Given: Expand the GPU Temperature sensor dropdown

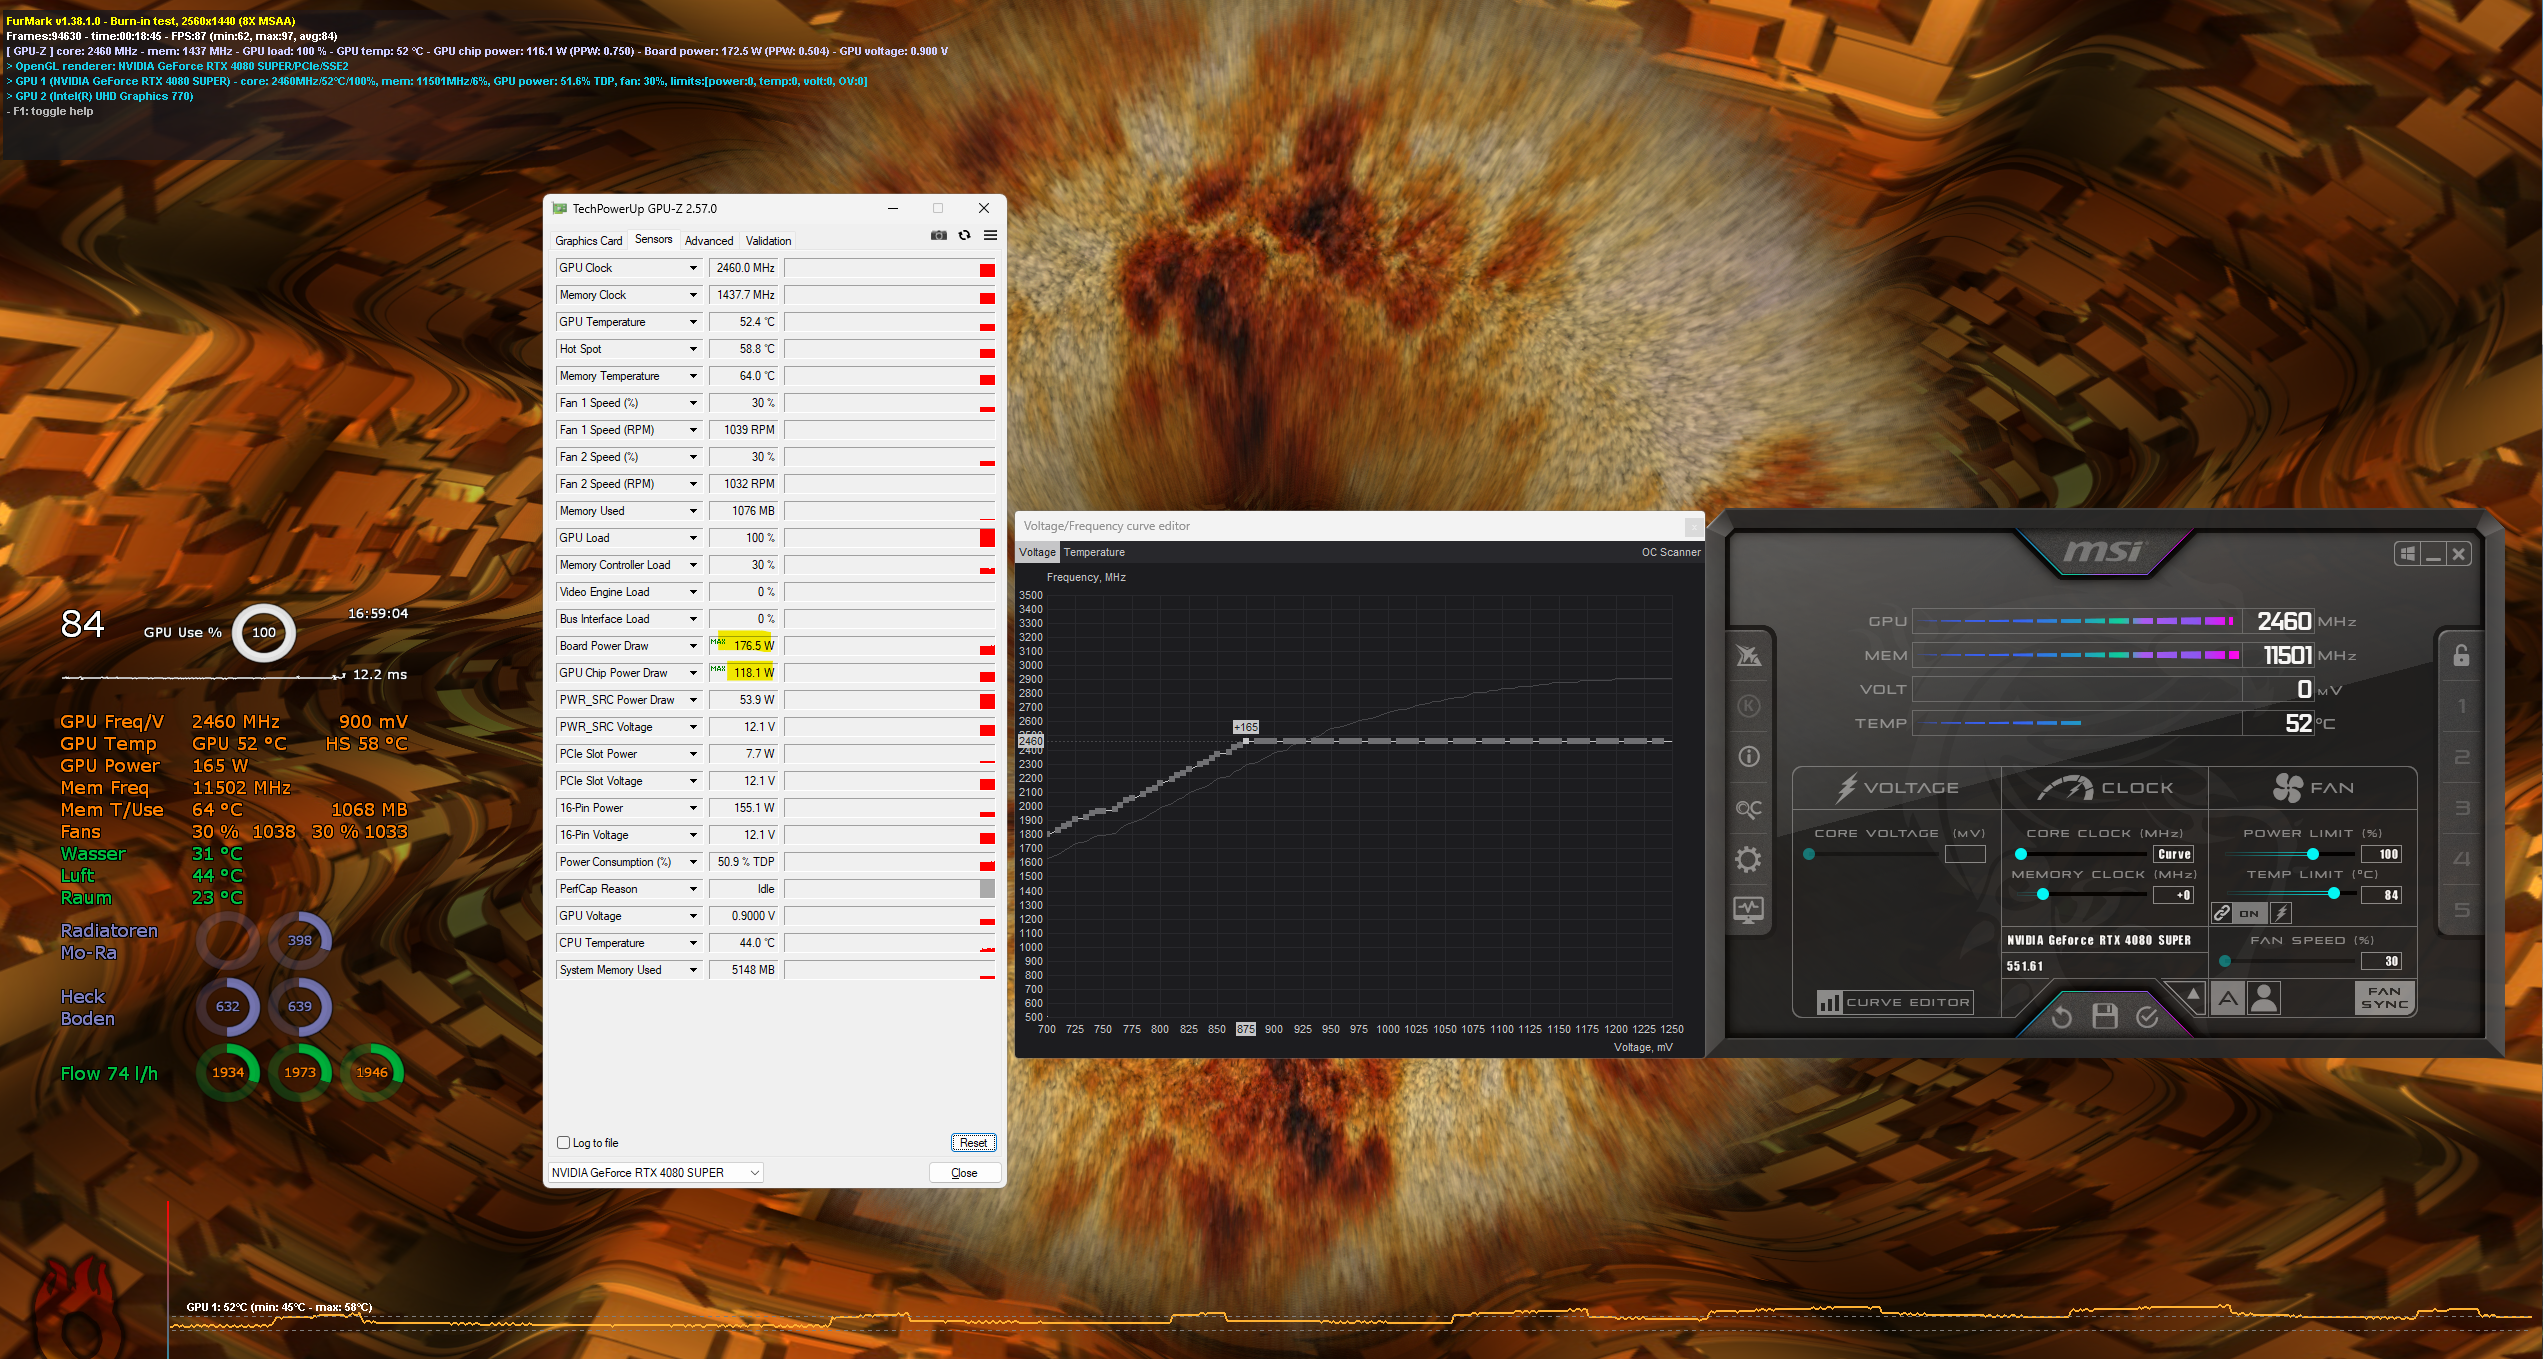Looking at the screenshot, I should tap(693, 322).
